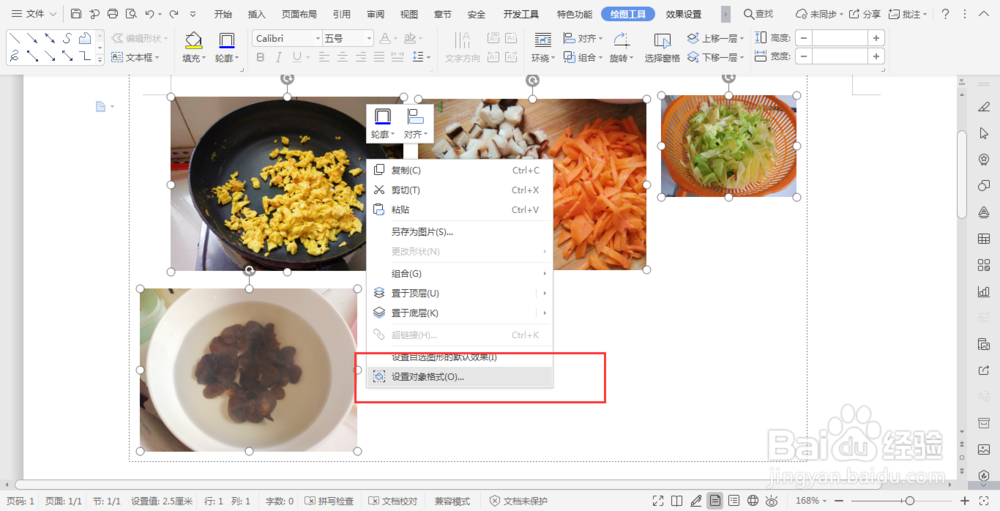Viewport: 1000px width, 511px height.
Task: Select page layout view in status bar
Action: point(715,501)
